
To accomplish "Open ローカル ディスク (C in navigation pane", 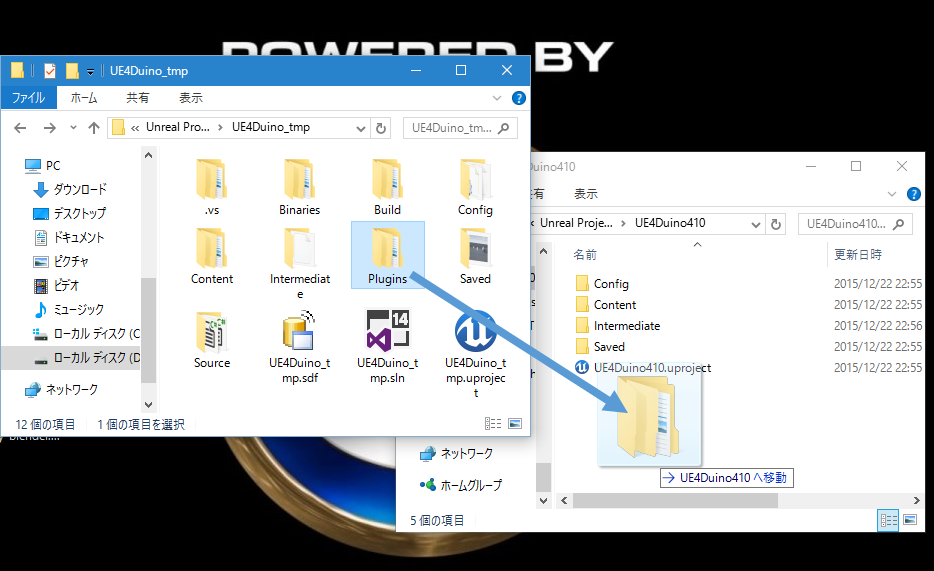I will point(86,333).
